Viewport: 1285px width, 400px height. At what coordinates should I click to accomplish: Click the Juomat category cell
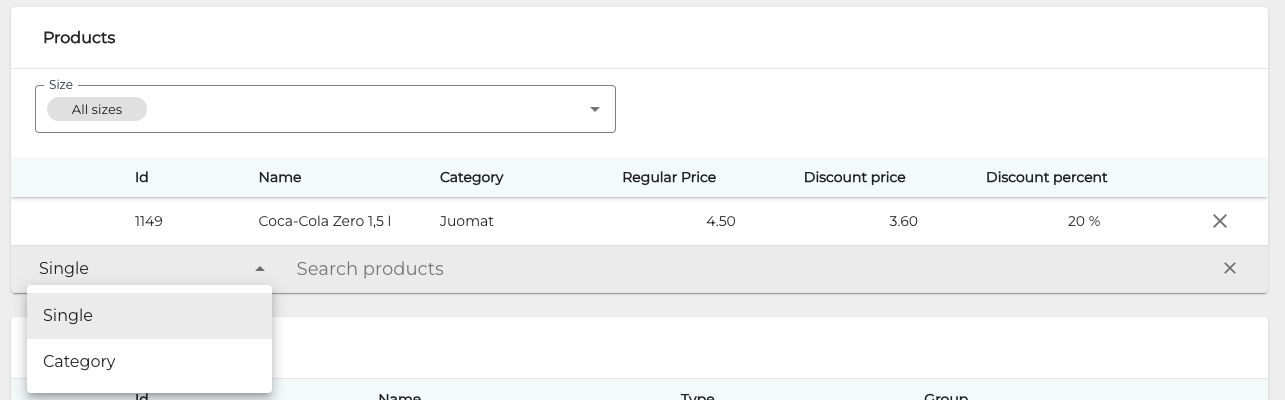point(466,221)
